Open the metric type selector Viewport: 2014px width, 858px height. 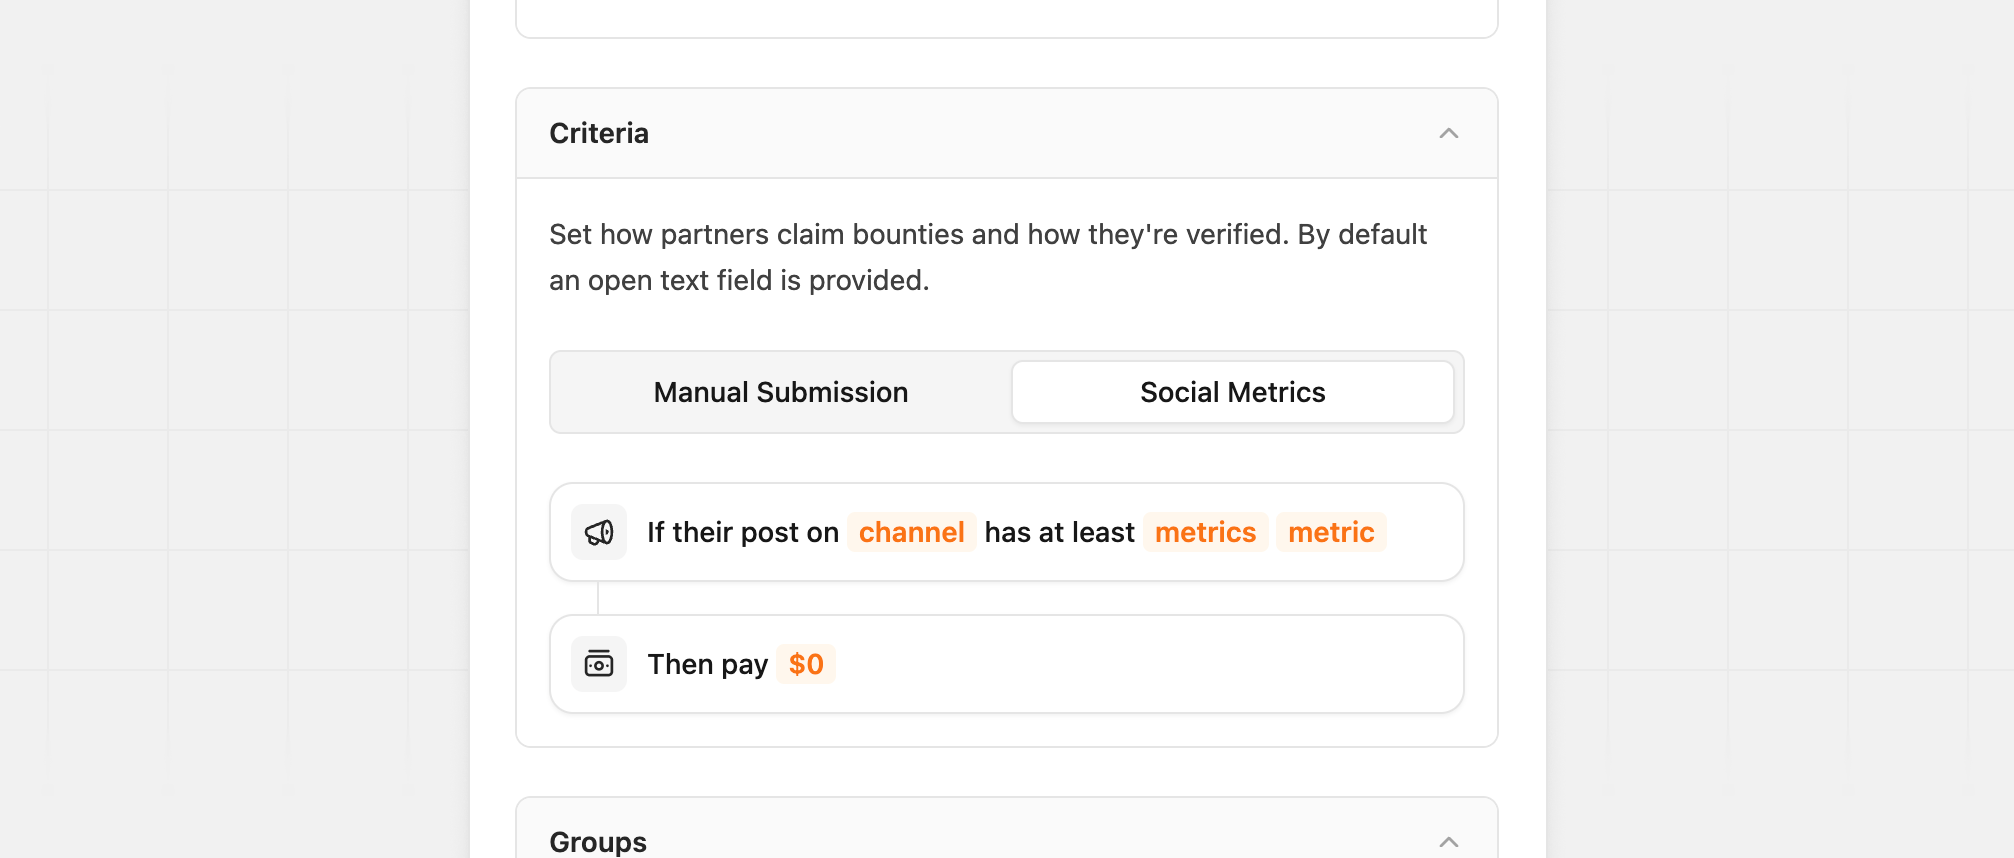click(1330, 532)
